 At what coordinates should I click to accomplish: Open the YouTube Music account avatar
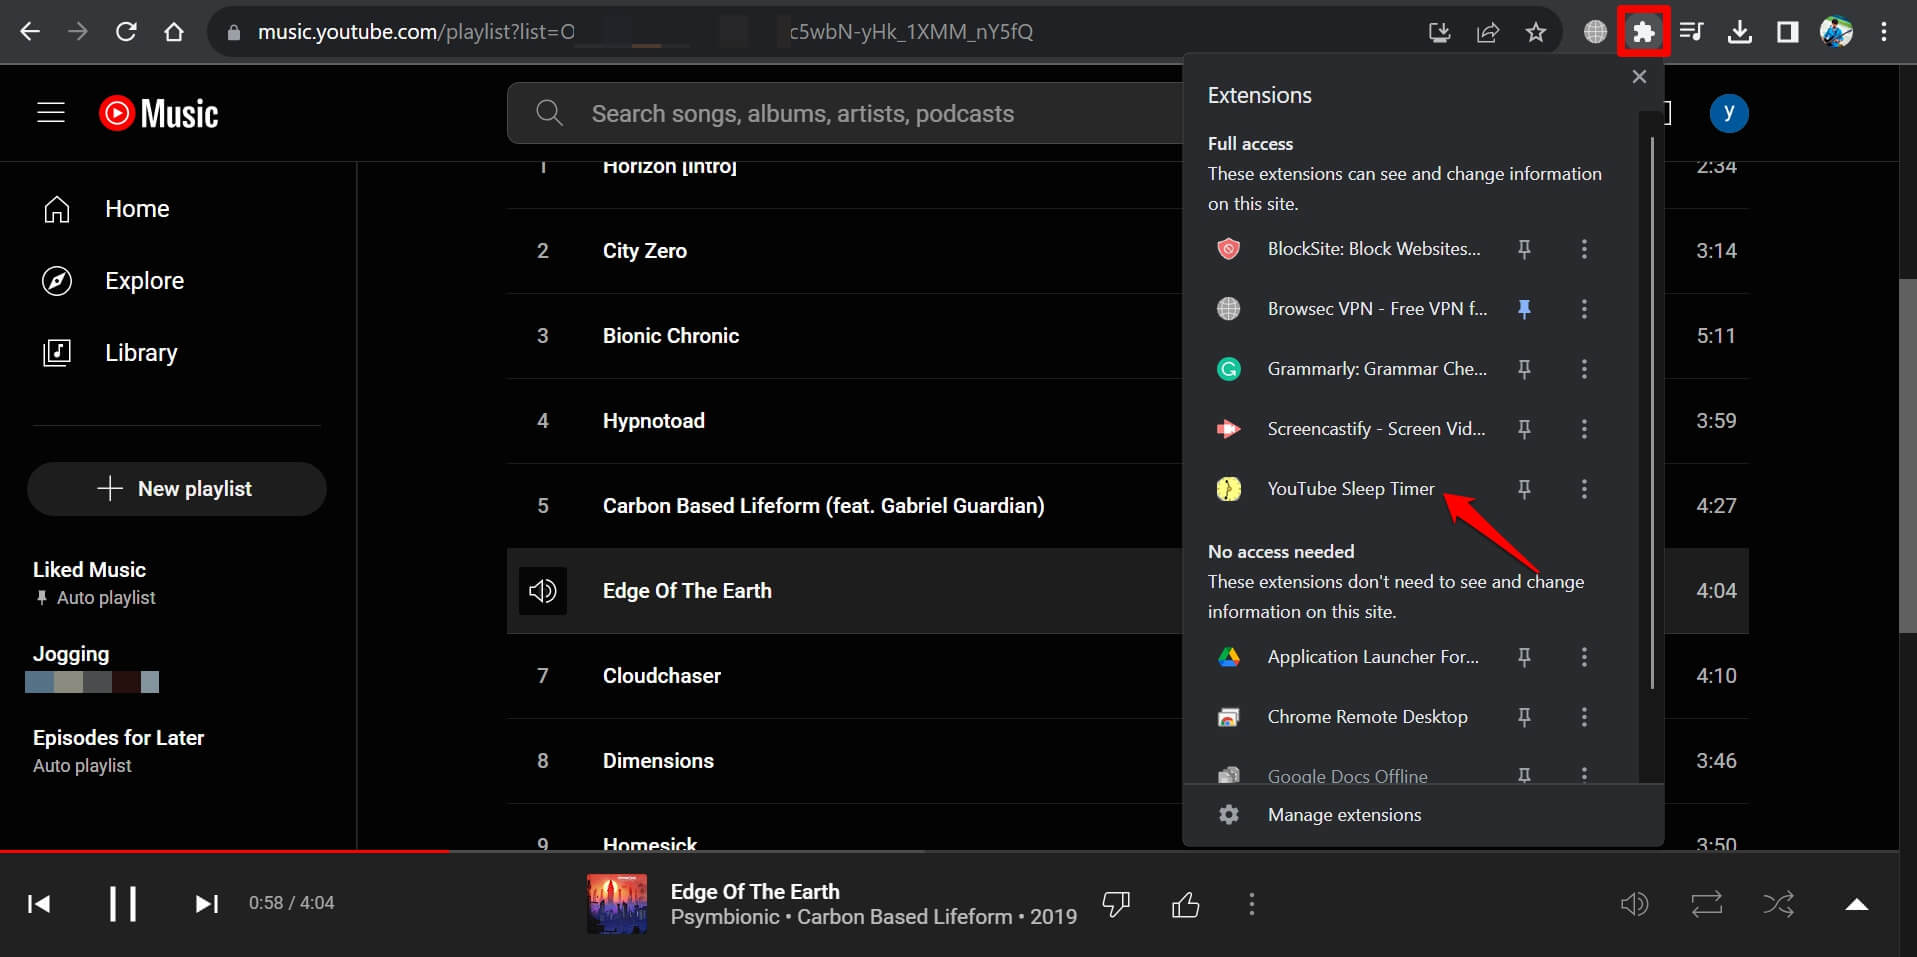pos(1729,113)
